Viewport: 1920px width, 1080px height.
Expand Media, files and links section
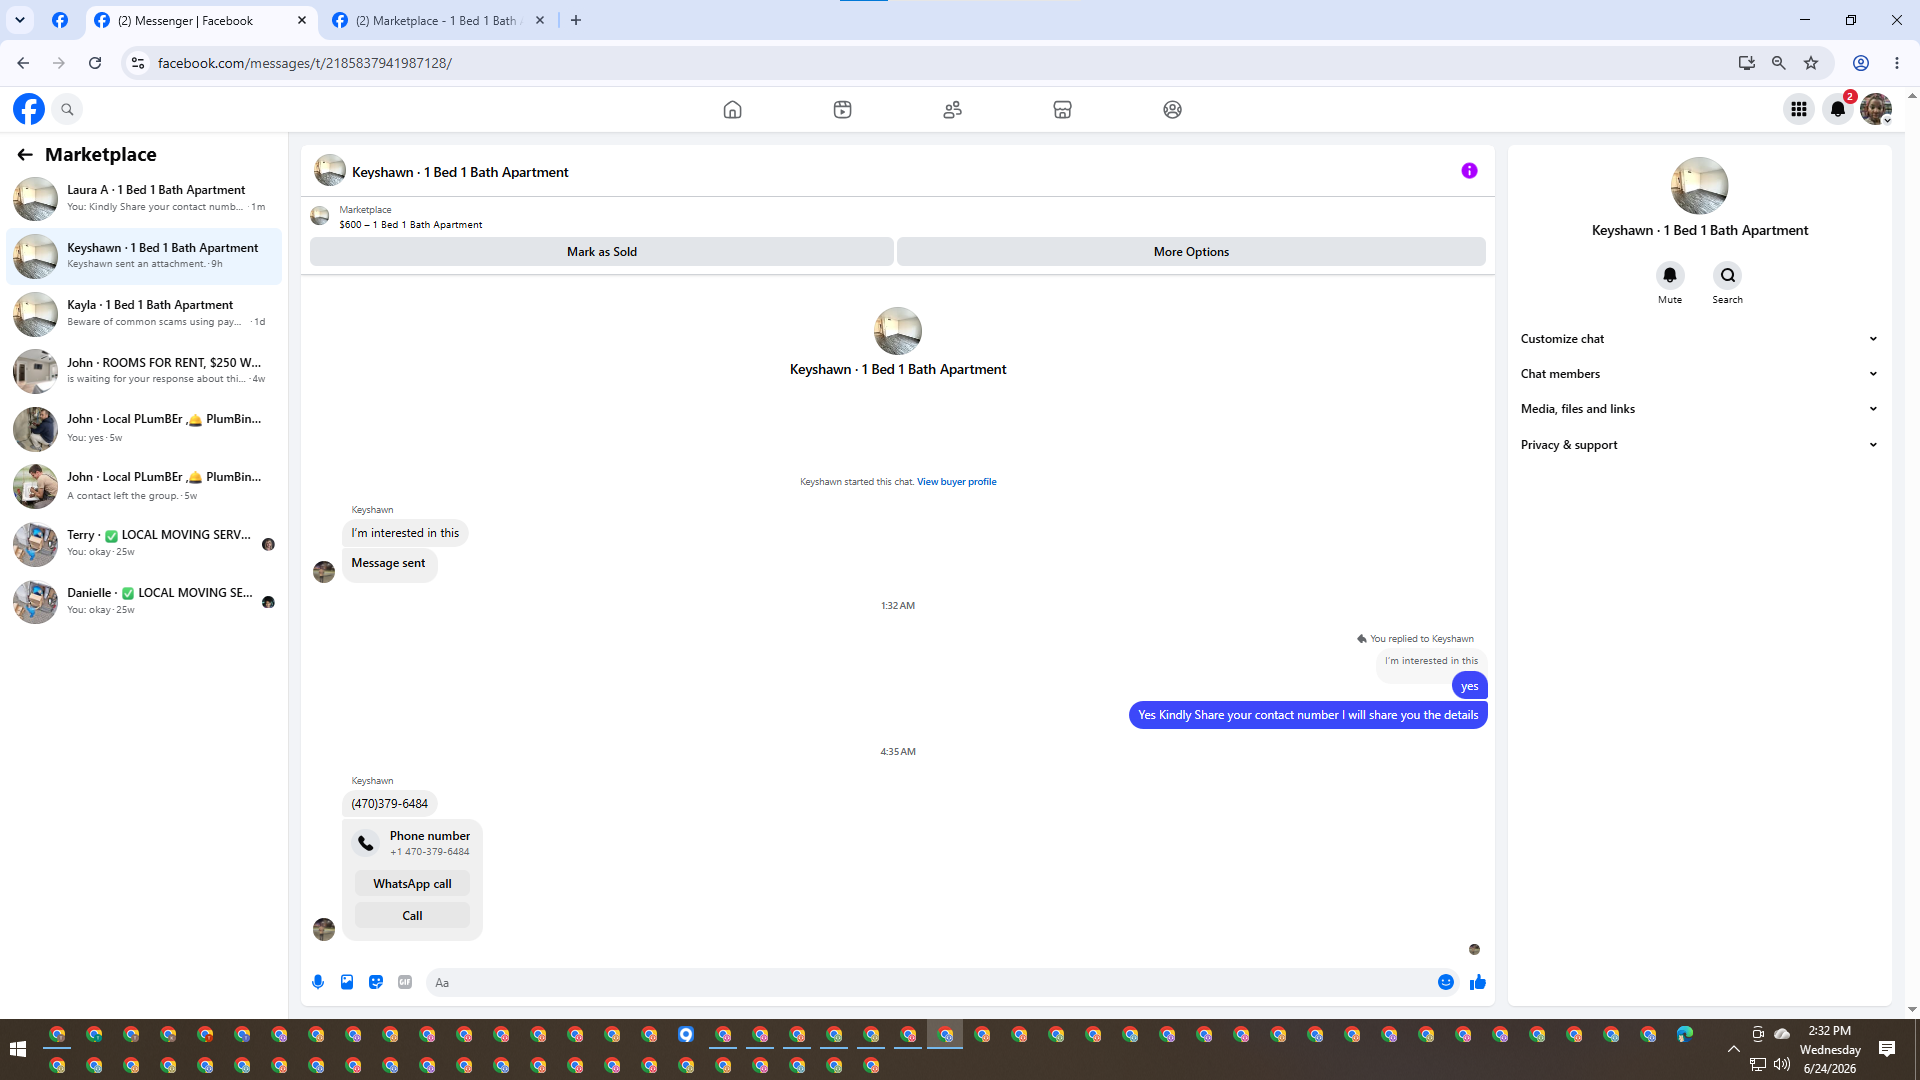click(1699, 409)
